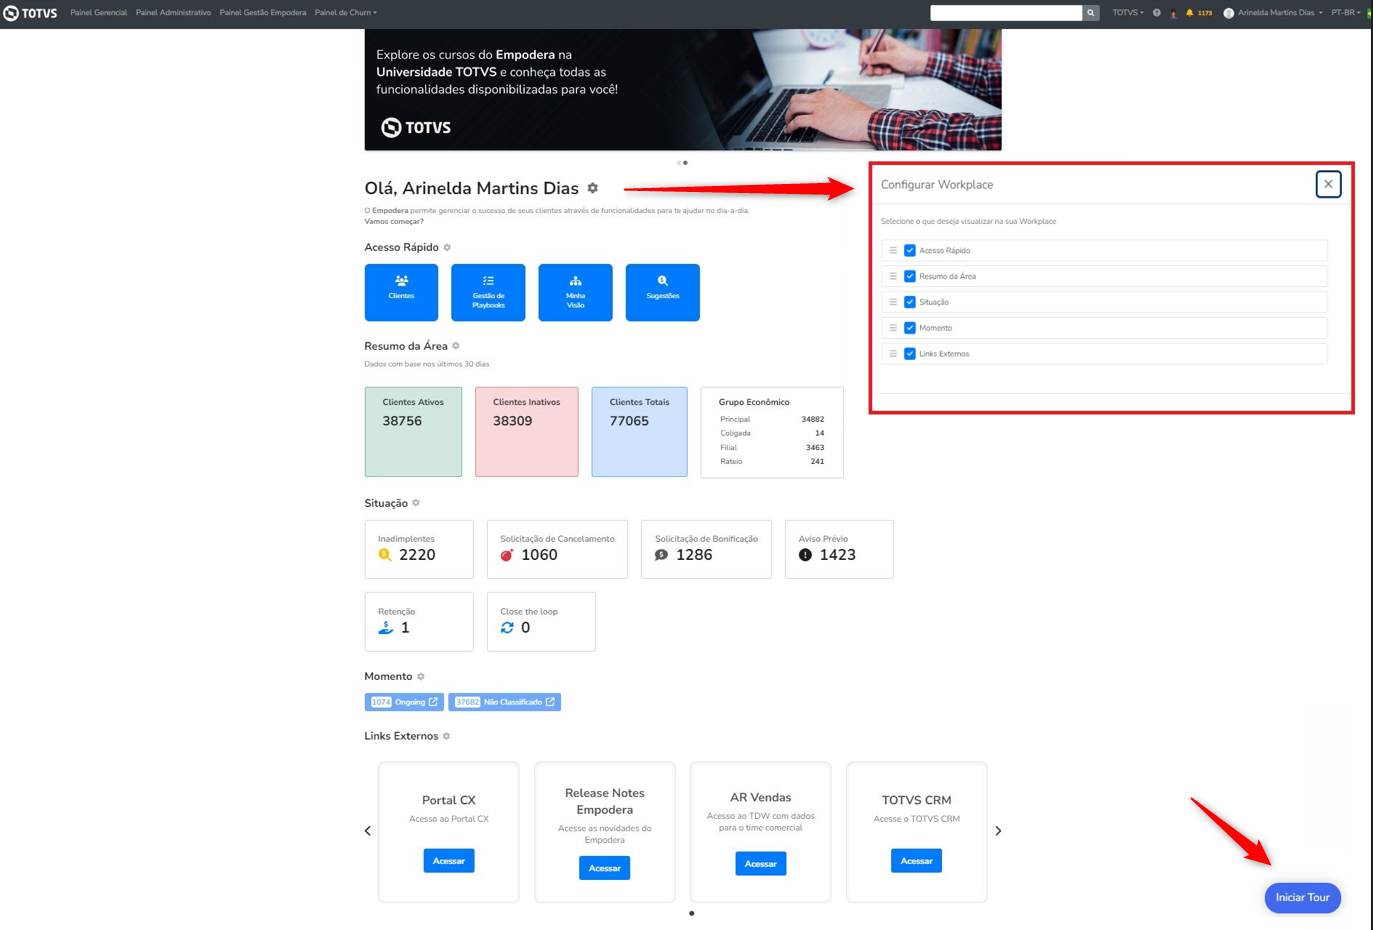Viewport: 1373px width, 930px height.
Task: Click the Rateio row in Grupo Econômico
Action: (x=772, y=462)
